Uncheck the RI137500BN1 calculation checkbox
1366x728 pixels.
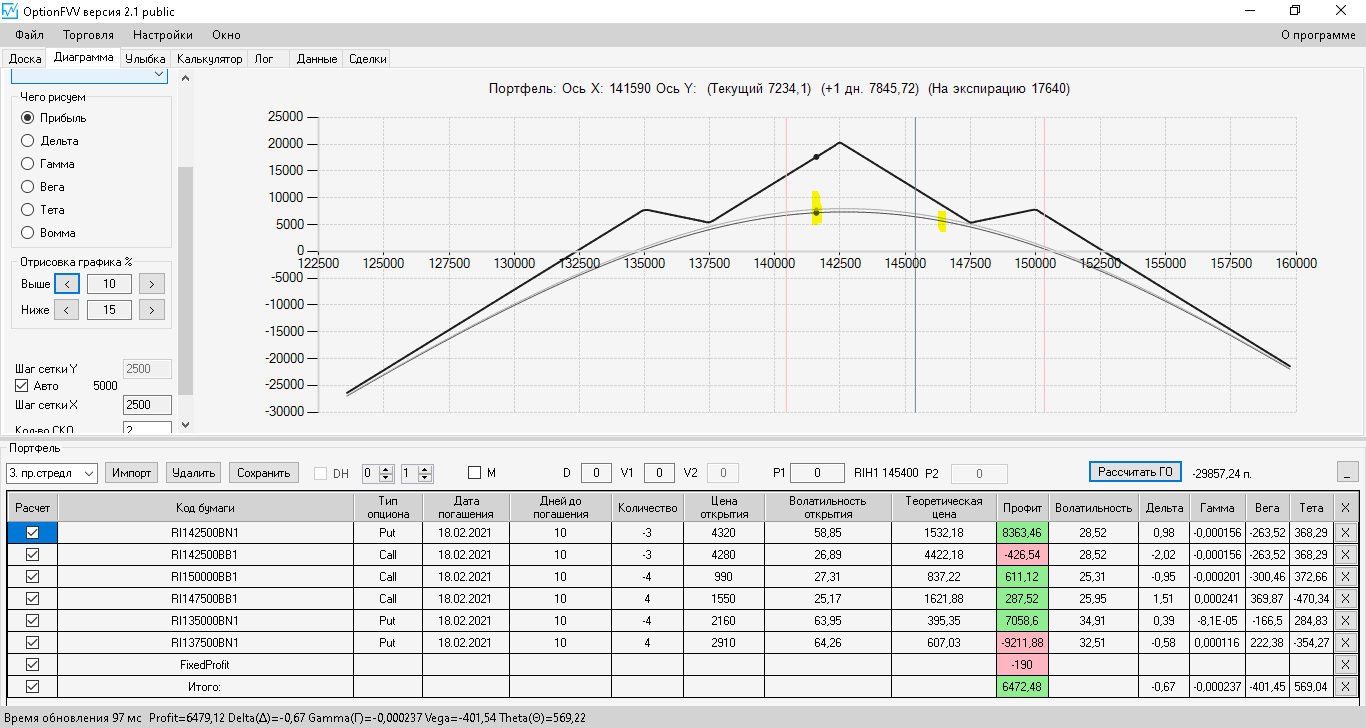32,642
